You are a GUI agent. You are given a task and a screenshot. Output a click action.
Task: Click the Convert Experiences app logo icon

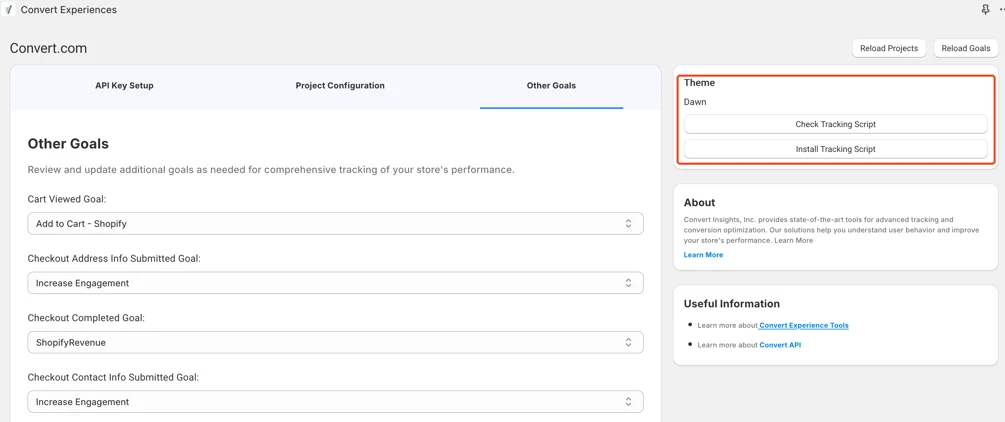pyautogui.click(x=9, y=10)
